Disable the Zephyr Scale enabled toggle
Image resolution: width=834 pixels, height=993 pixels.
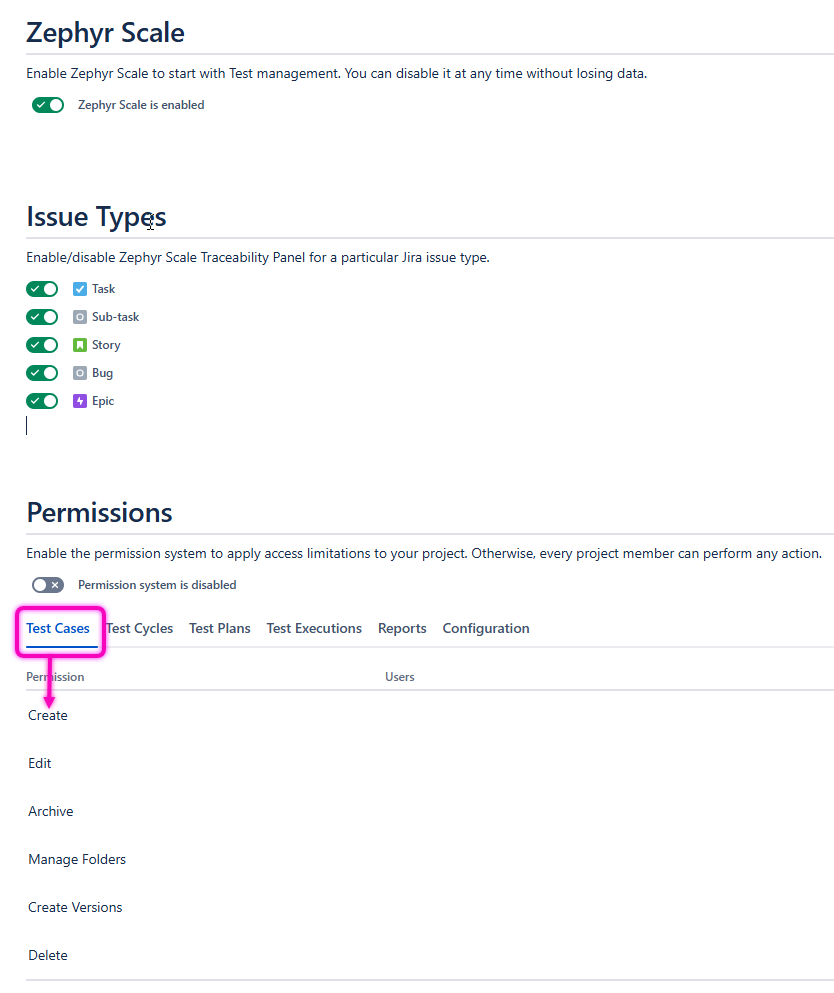click(48, 105)
